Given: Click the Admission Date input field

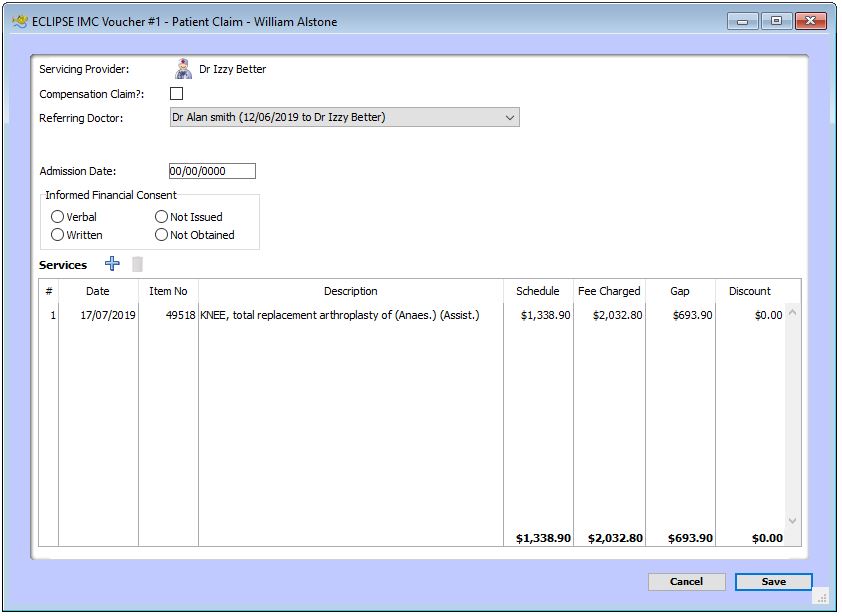Looking at the screenshot, I should [213, 170].
